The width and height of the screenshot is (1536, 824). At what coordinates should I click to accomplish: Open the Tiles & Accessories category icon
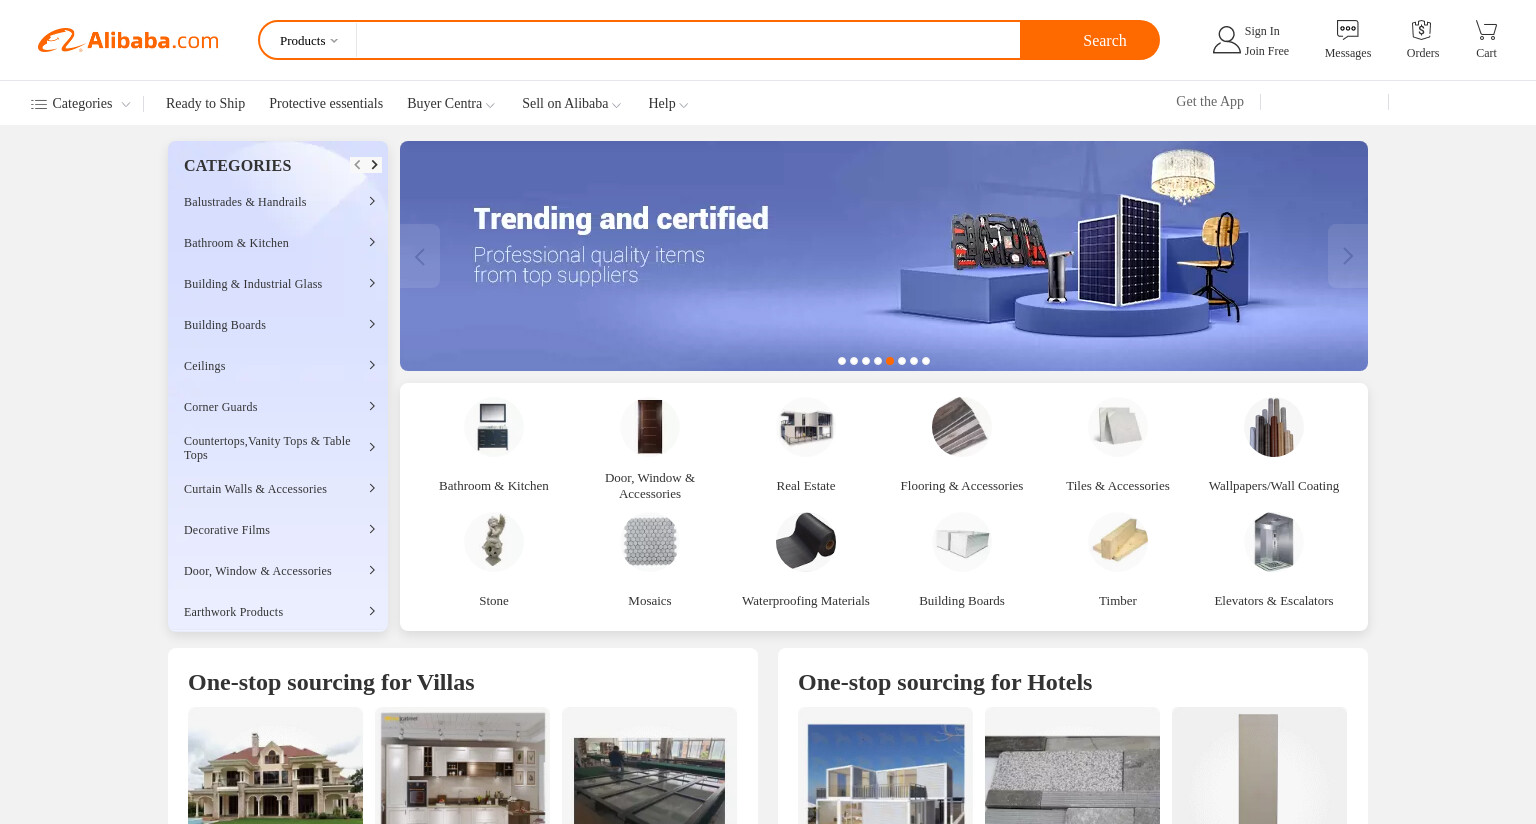click(x=1117, y=427)
